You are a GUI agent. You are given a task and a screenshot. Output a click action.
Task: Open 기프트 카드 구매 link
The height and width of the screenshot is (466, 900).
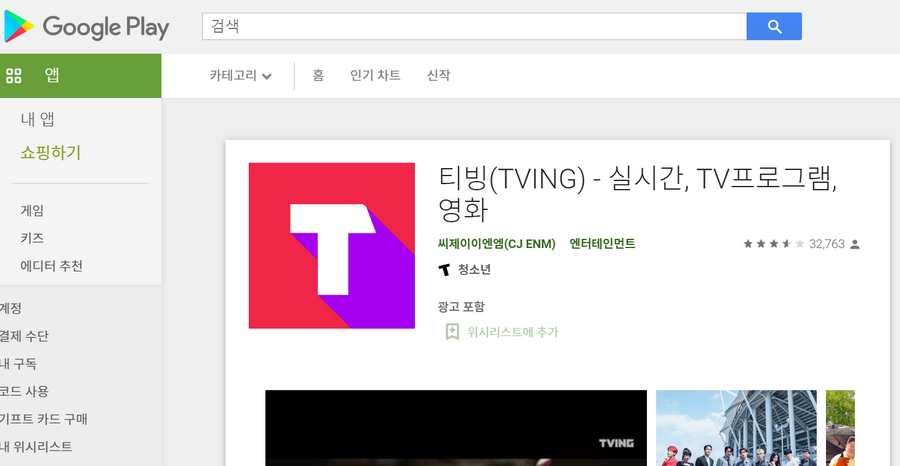(x=44, y=419)
